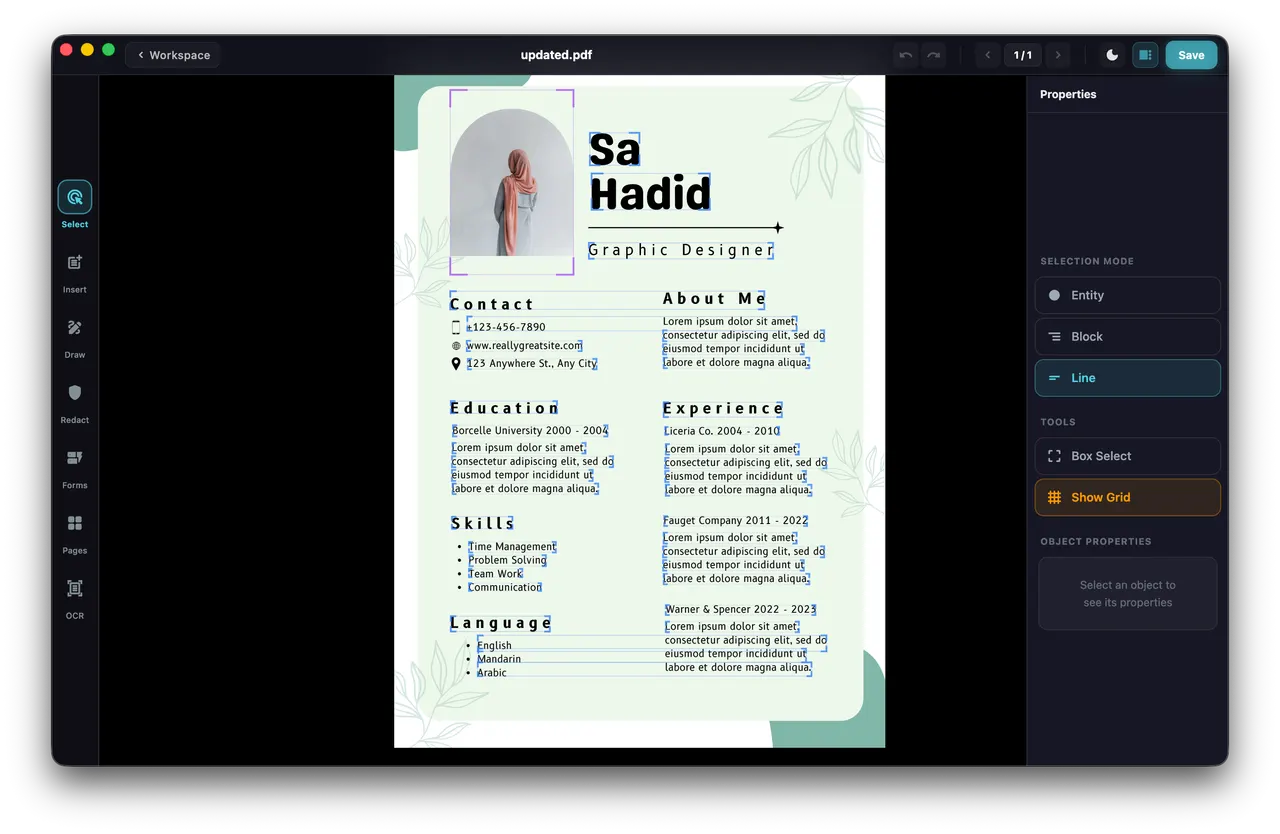The image size is (1280, 834).
Task: Select the "Graphic Designer" title line
Action: (x=681, y=250)
